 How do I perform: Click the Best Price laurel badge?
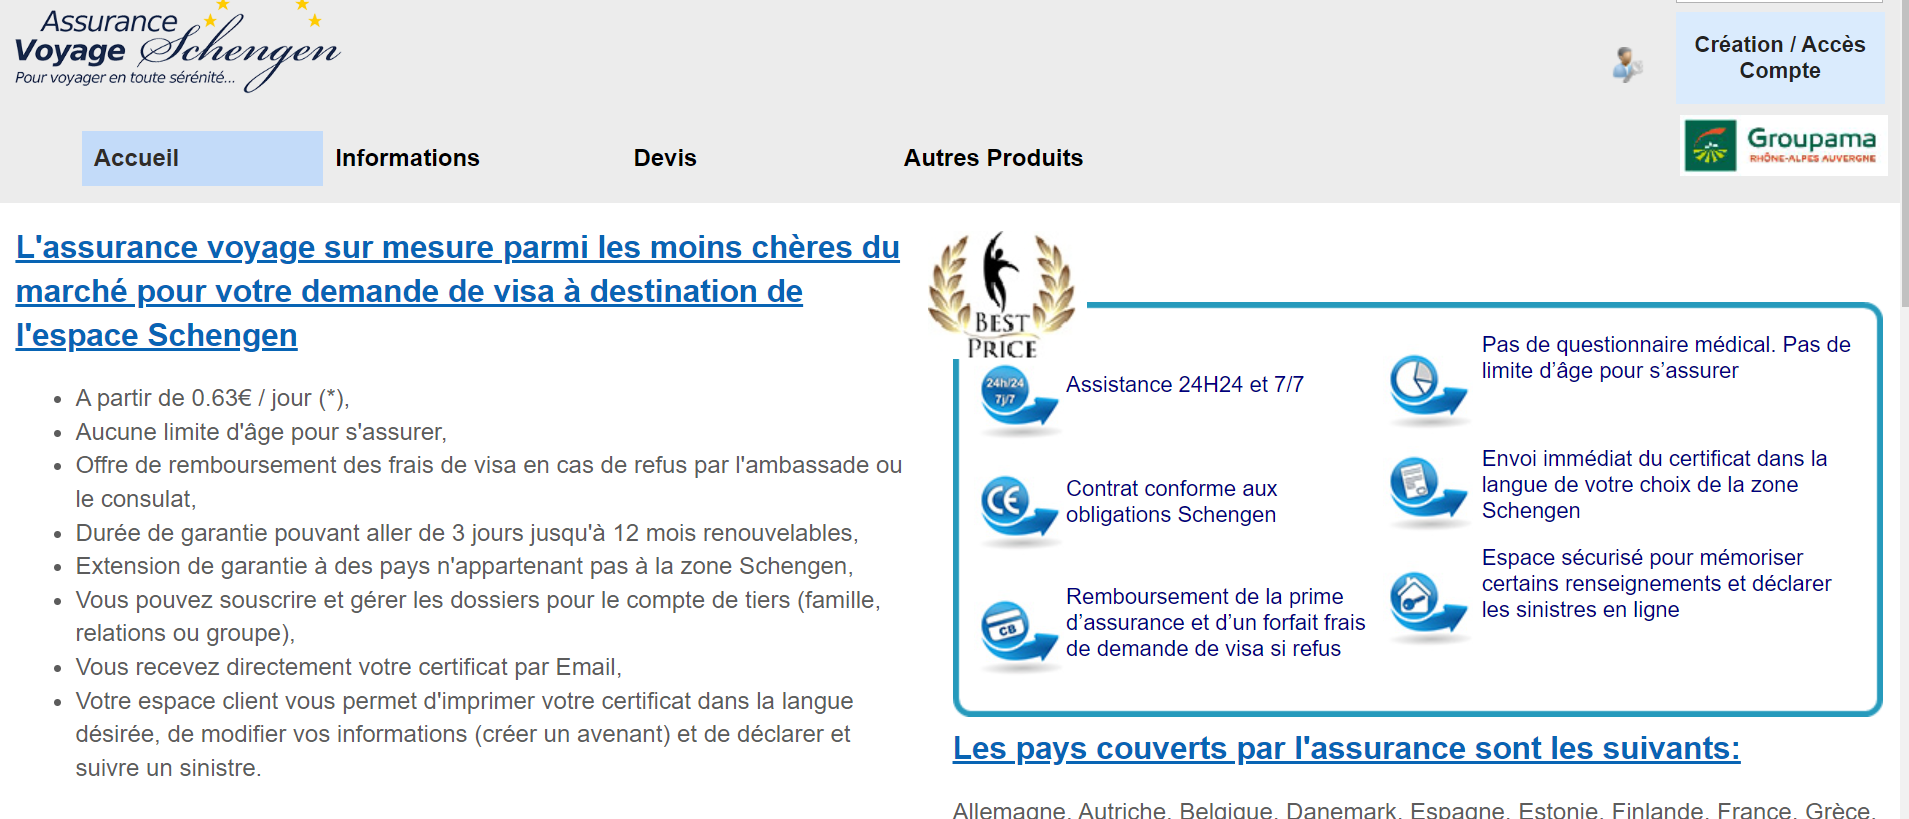point(1001,295)
